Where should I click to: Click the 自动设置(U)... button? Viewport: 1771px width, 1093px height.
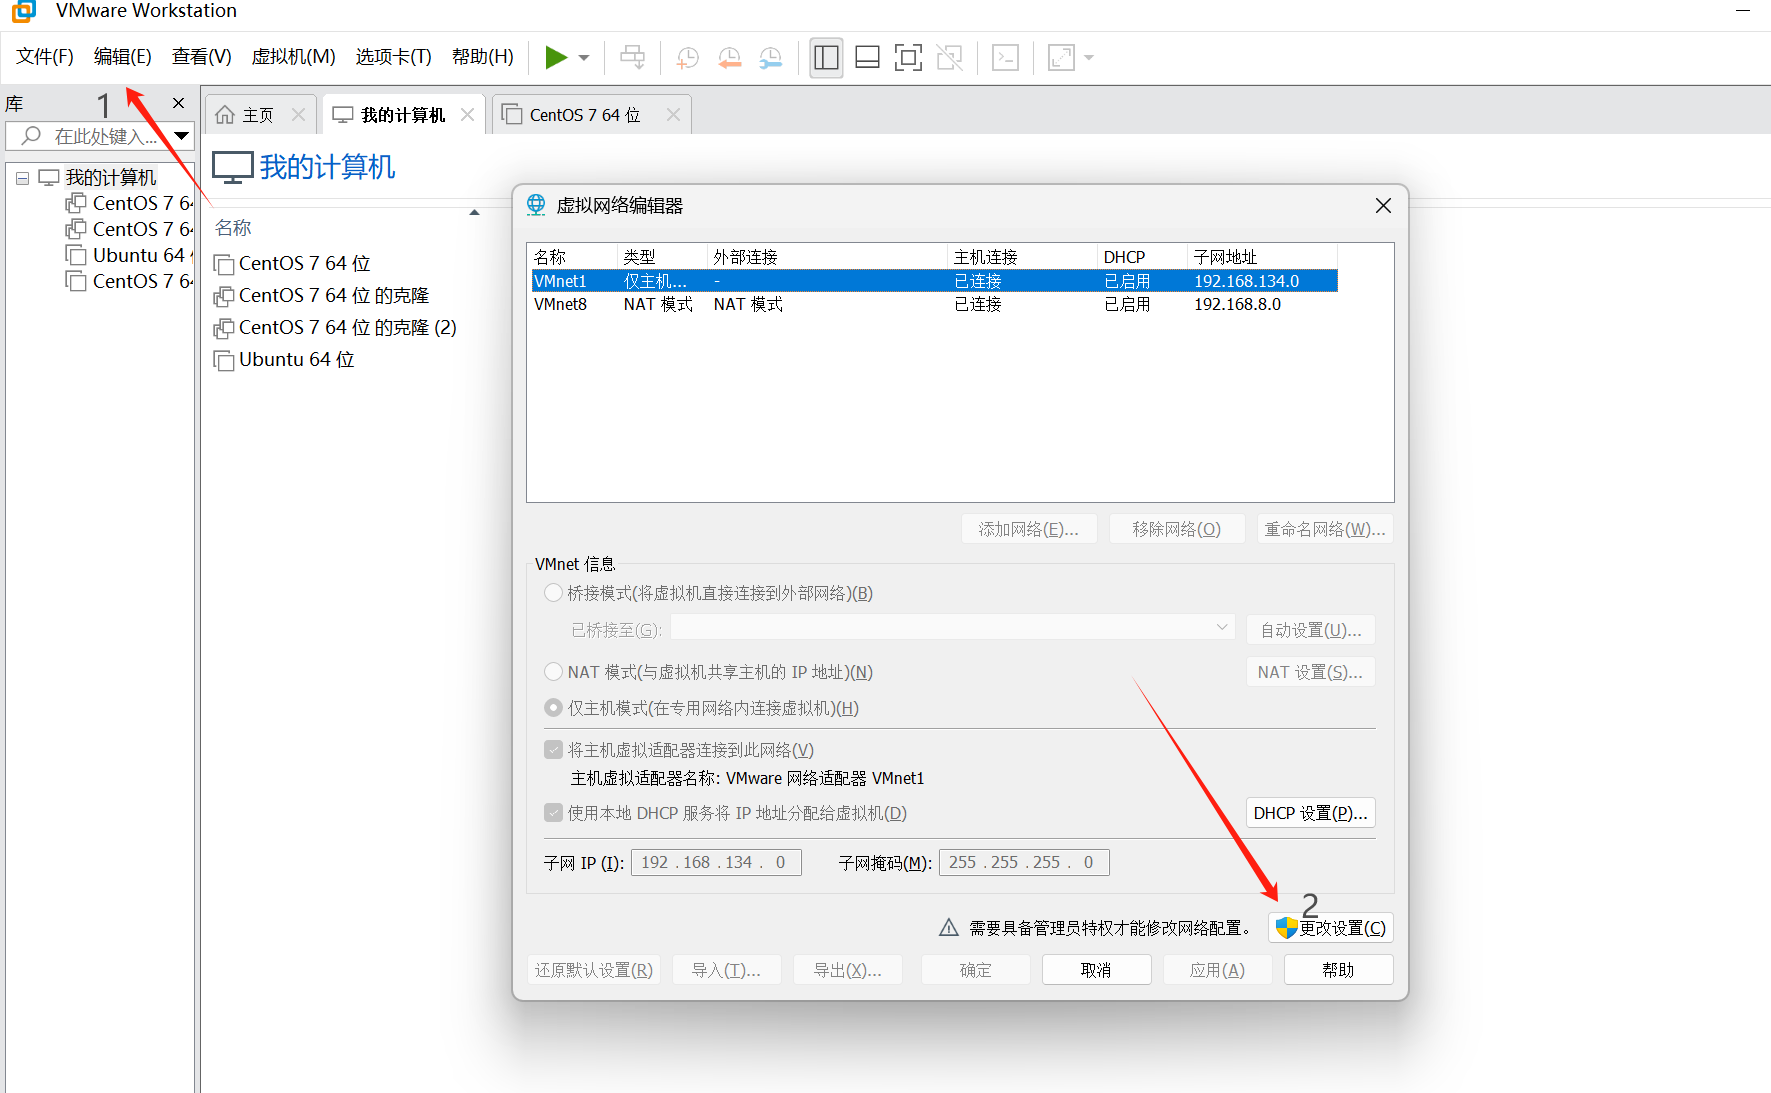(x=1311, y=630)
